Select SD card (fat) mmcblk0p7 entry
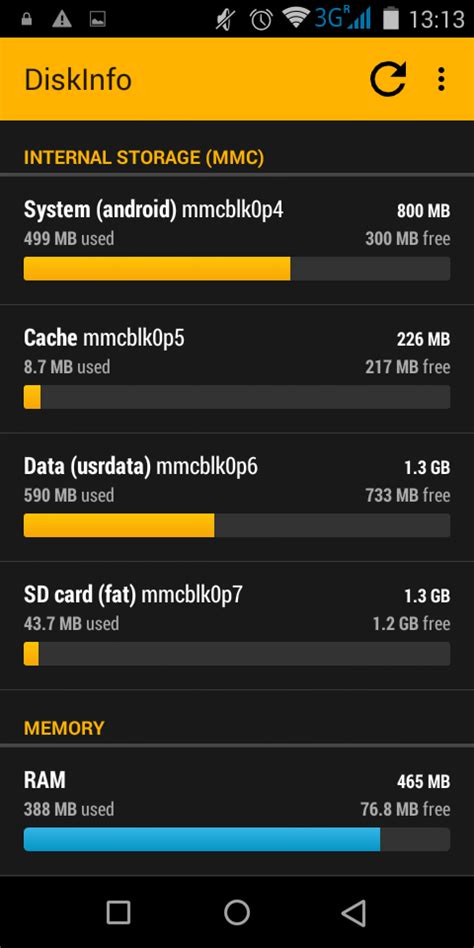 (237, 626)
